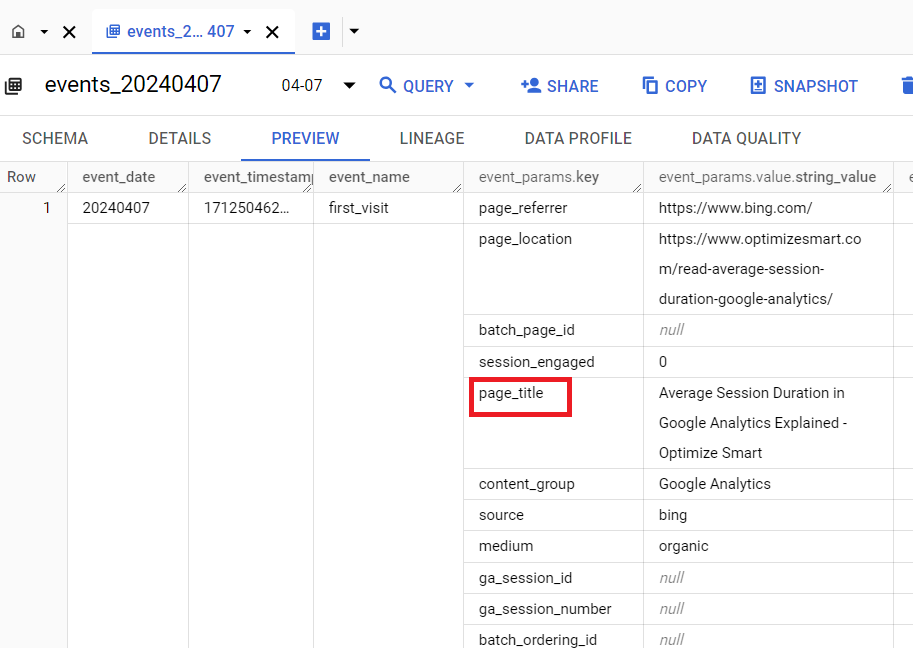The height and width of the screenshot is (648, 913).
Task: Select the Lineage tab
Action: (x=432, y=138)
